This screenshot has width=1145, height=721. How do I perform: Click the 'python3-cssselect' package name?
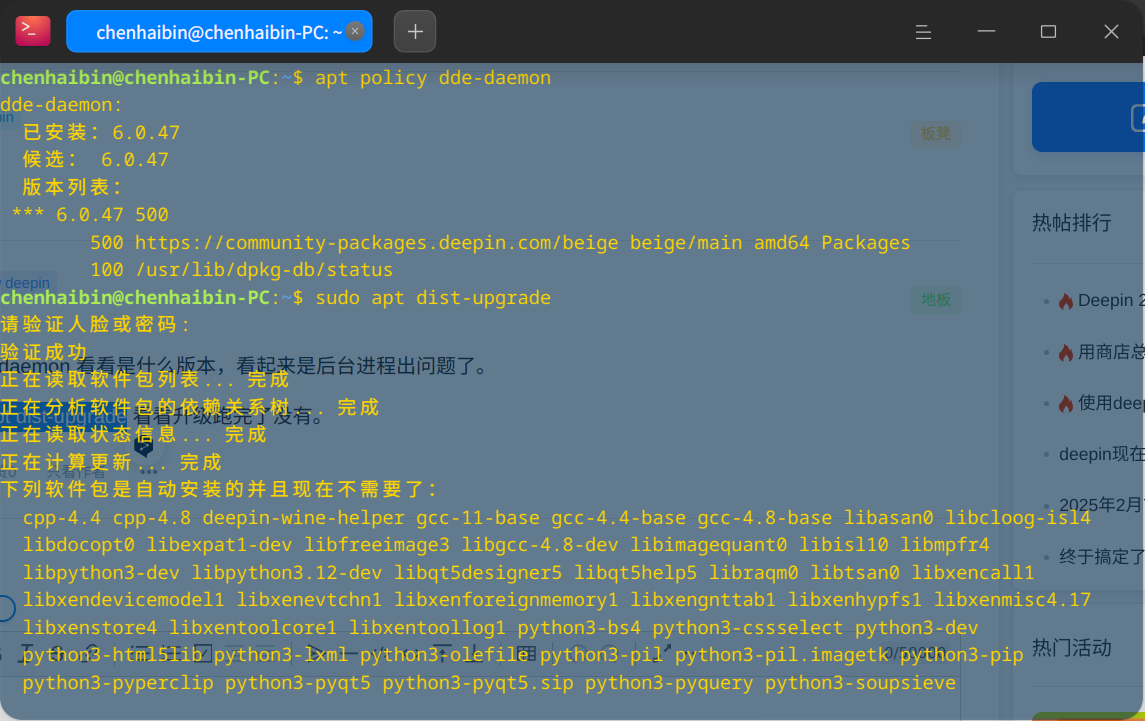click(x=748, y=627)
